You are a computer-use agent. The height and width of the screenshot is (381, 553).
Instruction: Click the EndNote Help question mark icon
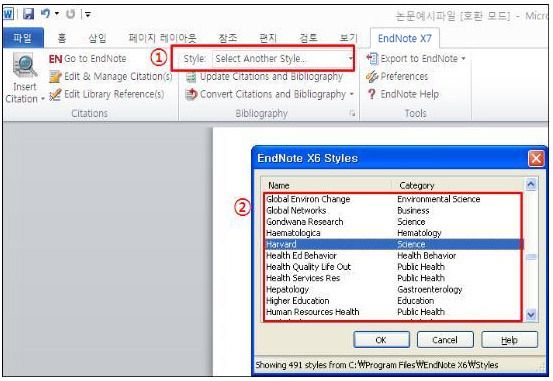tap(371, 94)
